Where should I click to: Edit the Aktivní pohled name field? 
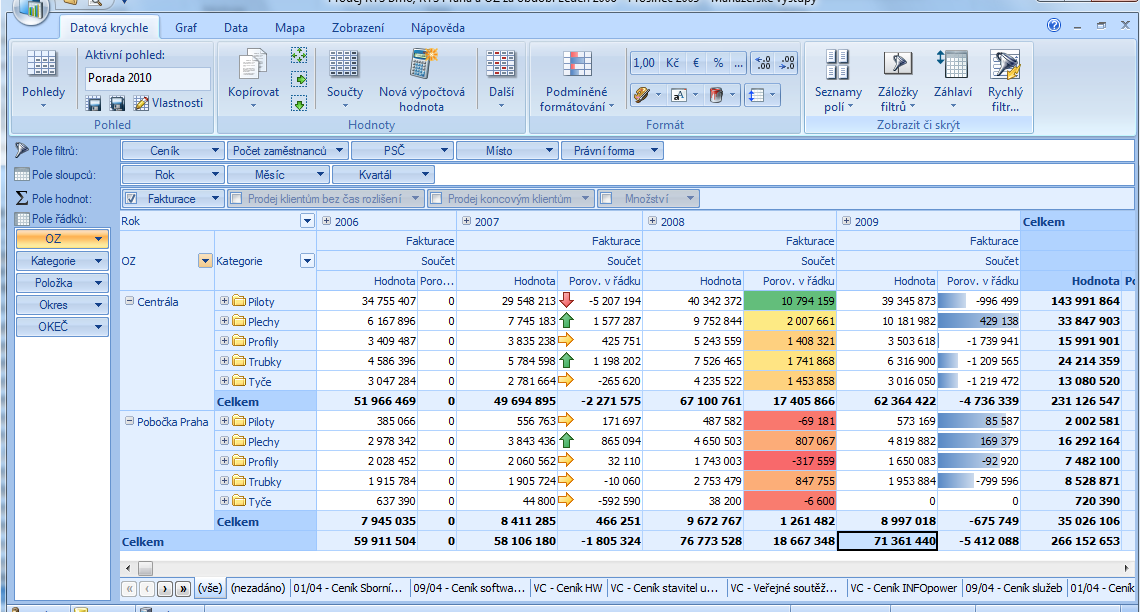(x=147, y=77)
